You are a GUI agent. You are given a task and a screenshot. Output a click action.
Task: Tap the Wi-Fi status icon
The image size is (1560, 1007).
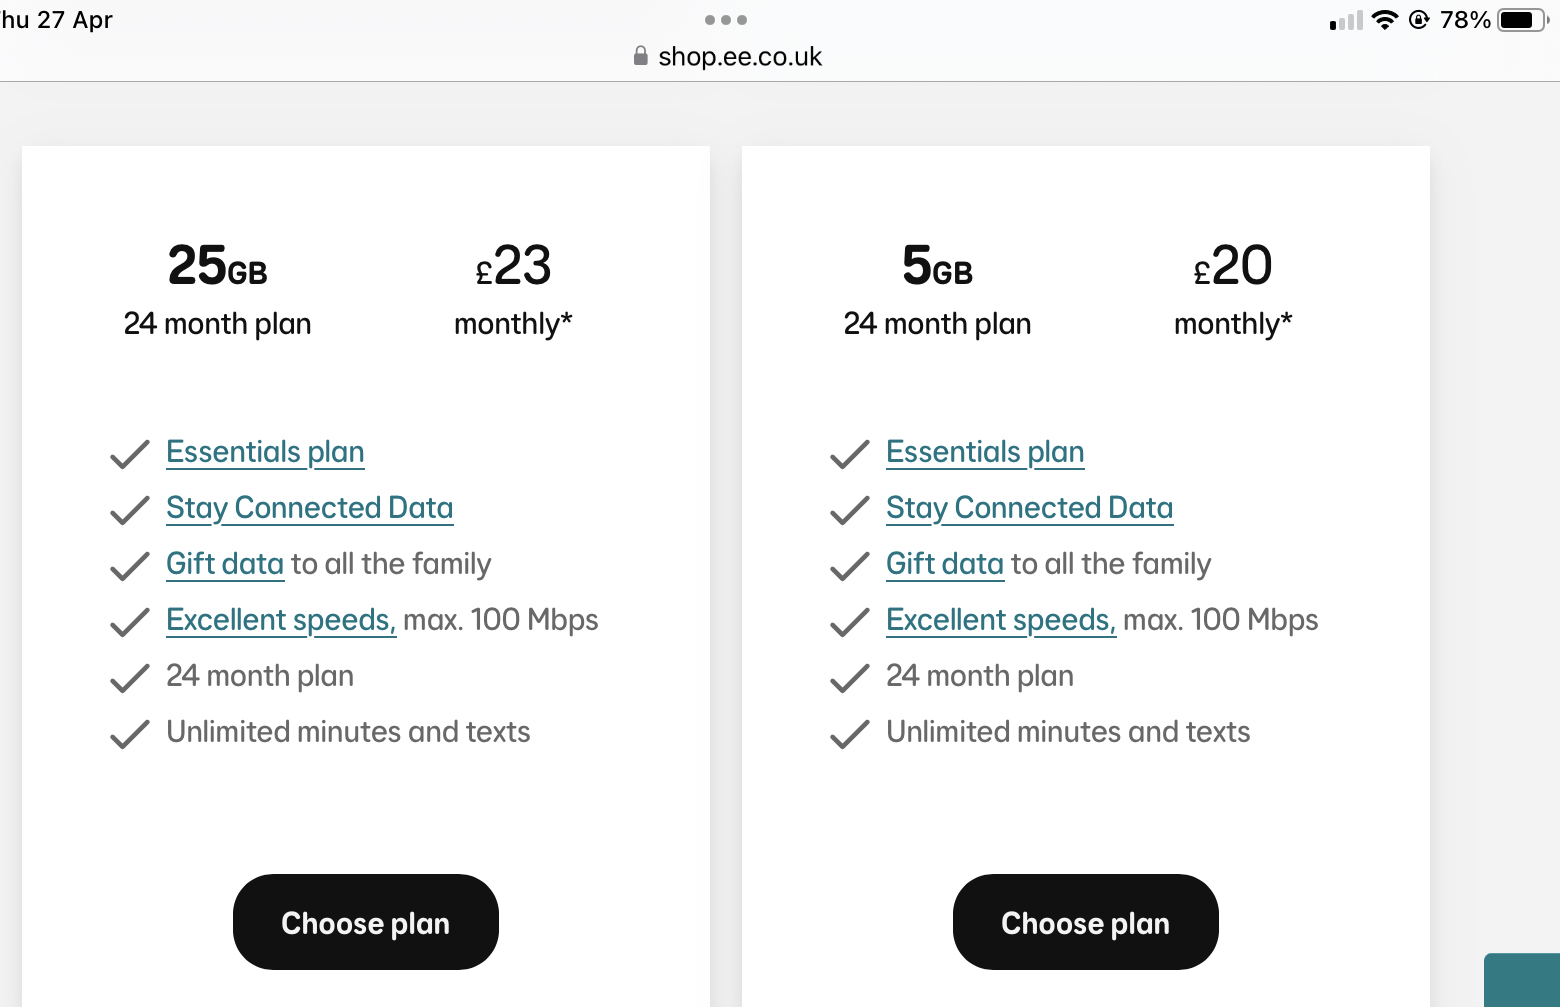coord(1385,20)
